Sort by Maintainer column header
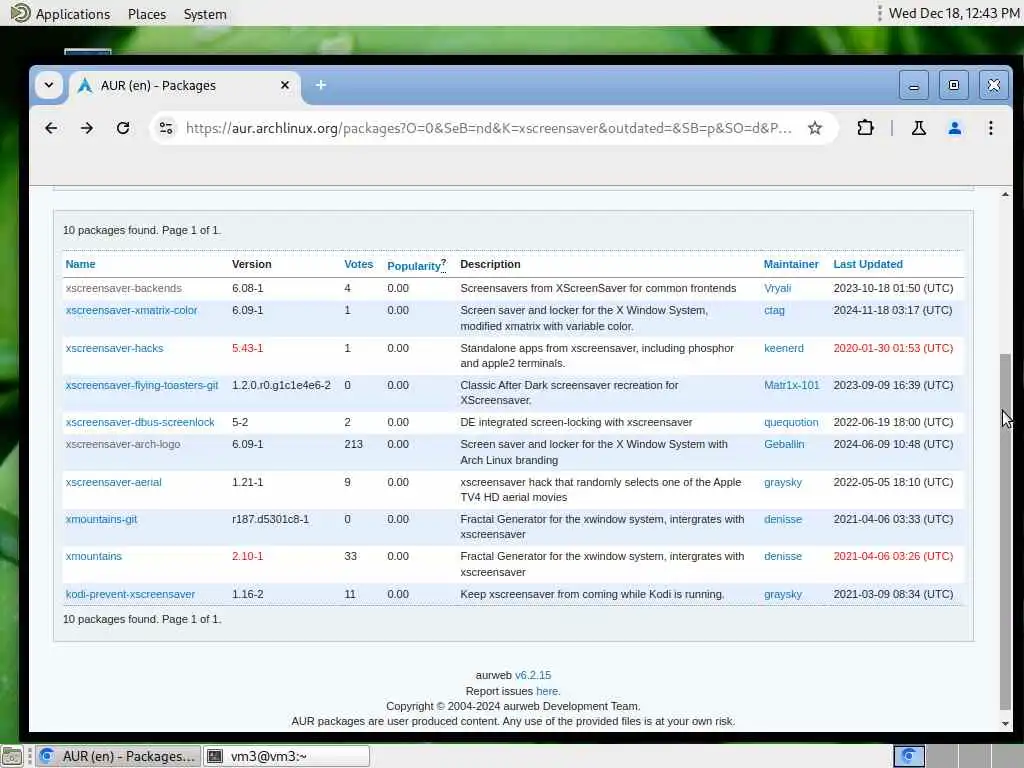This screenshot has height=768, width=1024. click(x=791, y=264)
